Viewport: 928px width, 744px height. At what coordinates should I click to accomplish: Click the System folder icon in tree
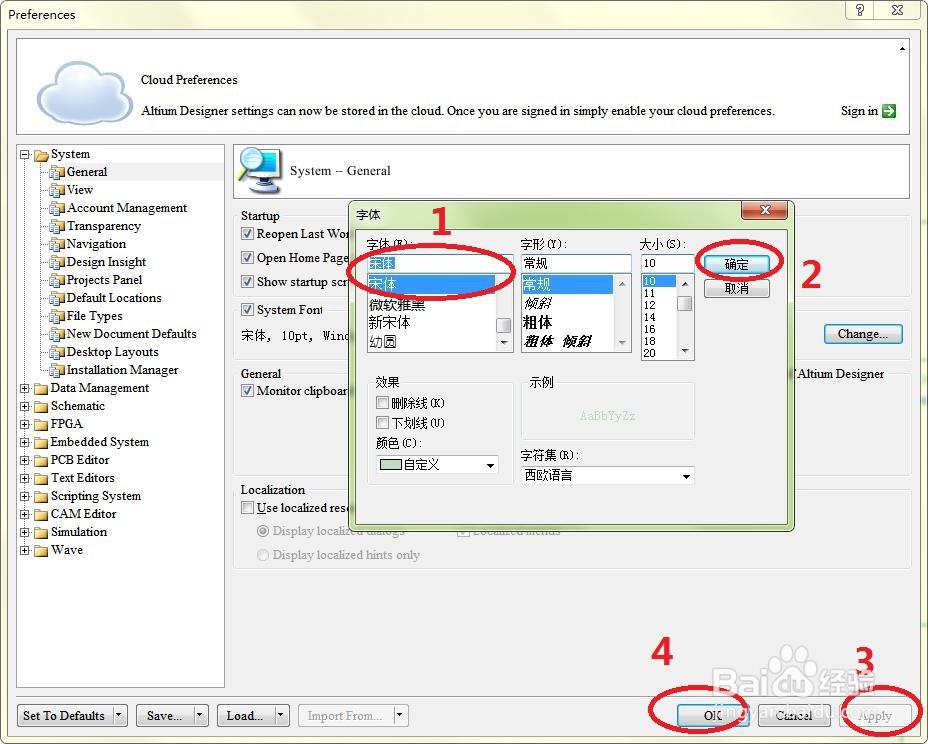tap(41, 155)
